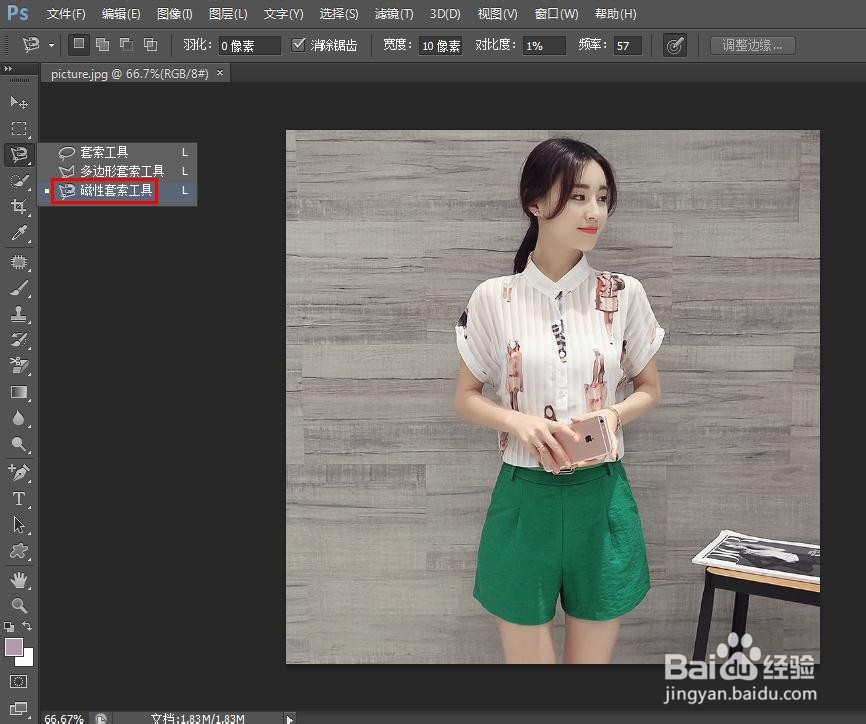Click the foreground color swatch

[14, 647]
